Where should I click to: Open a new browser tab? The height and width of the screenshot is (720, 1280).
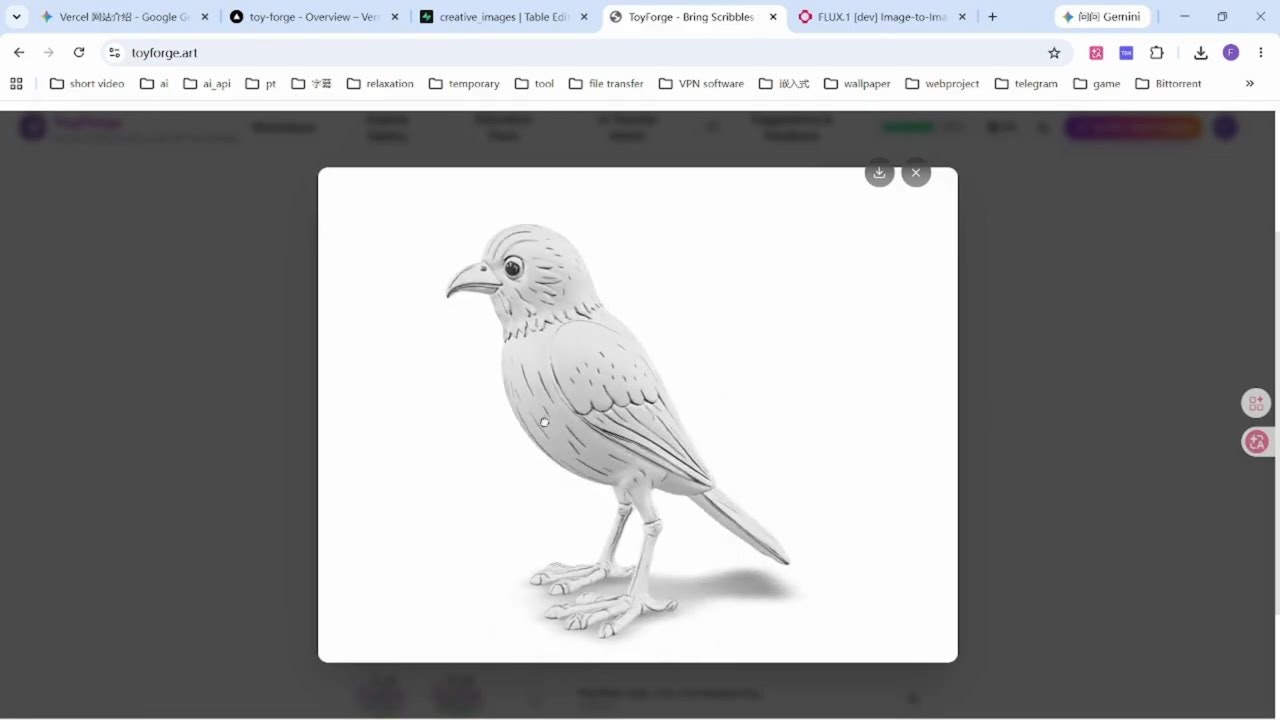(x=992, y=17)
